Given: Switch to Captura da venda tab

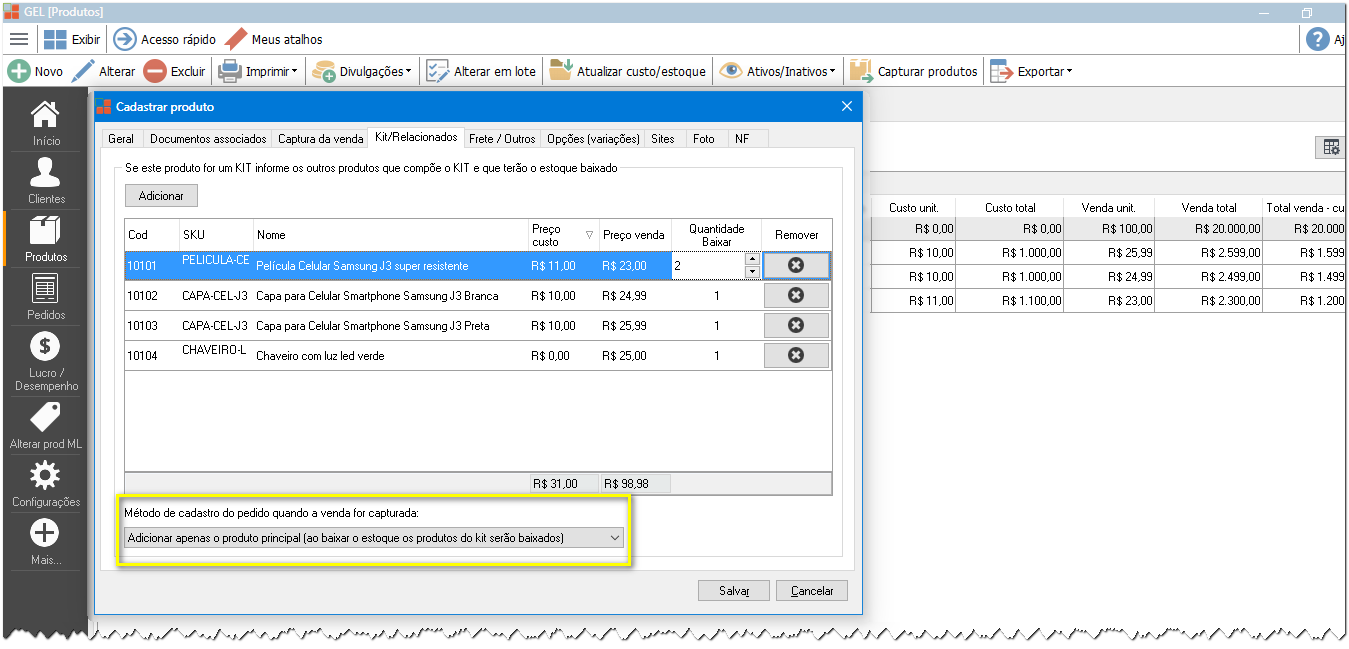Looking at the screenshot, I should click(320, 139).
